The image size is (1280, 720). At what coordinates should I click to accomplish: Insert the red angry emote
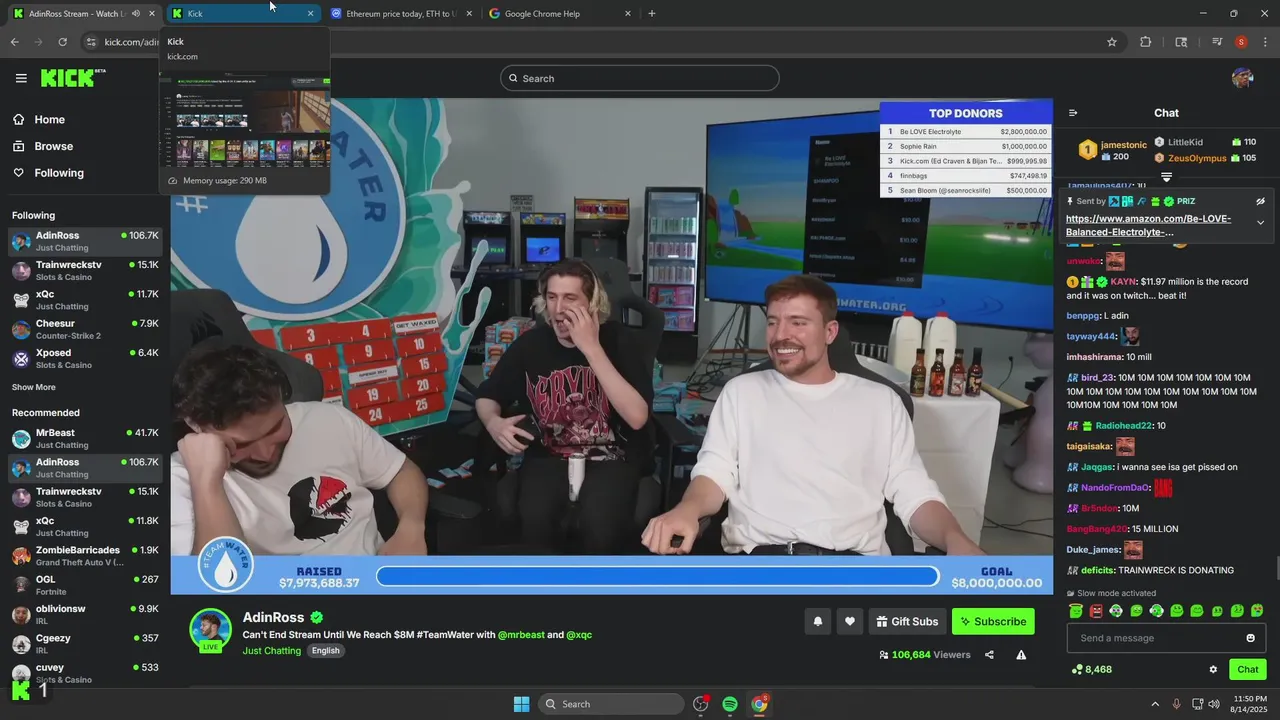point(1096,611)
